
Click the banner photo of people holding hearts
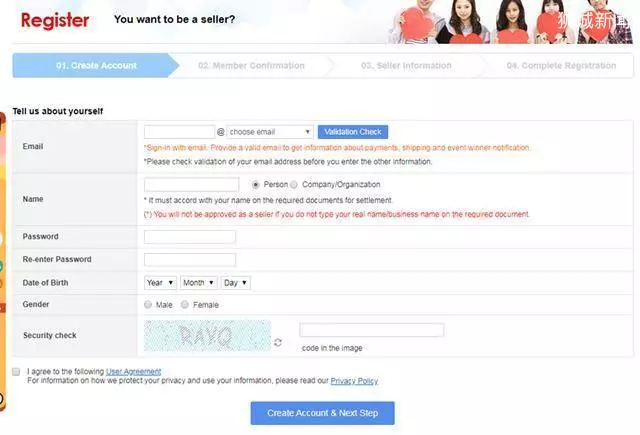coord(510,22)
